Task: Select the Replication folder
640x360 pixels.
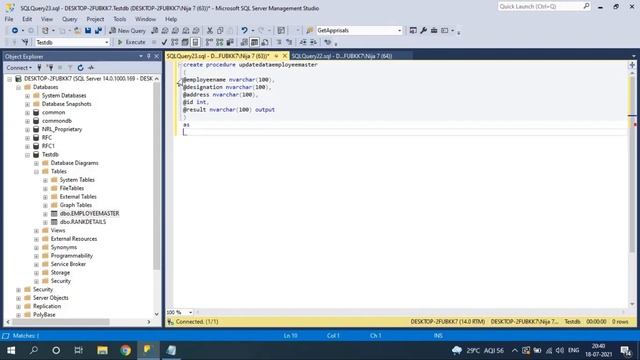Action: point(47,307)
